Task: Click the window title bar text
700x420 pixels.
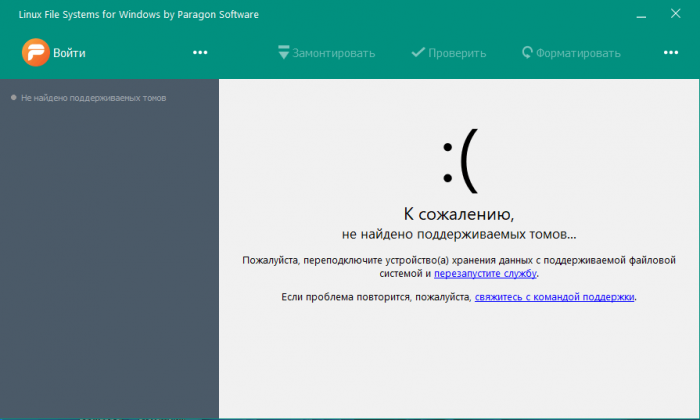Action: (138, 15)
